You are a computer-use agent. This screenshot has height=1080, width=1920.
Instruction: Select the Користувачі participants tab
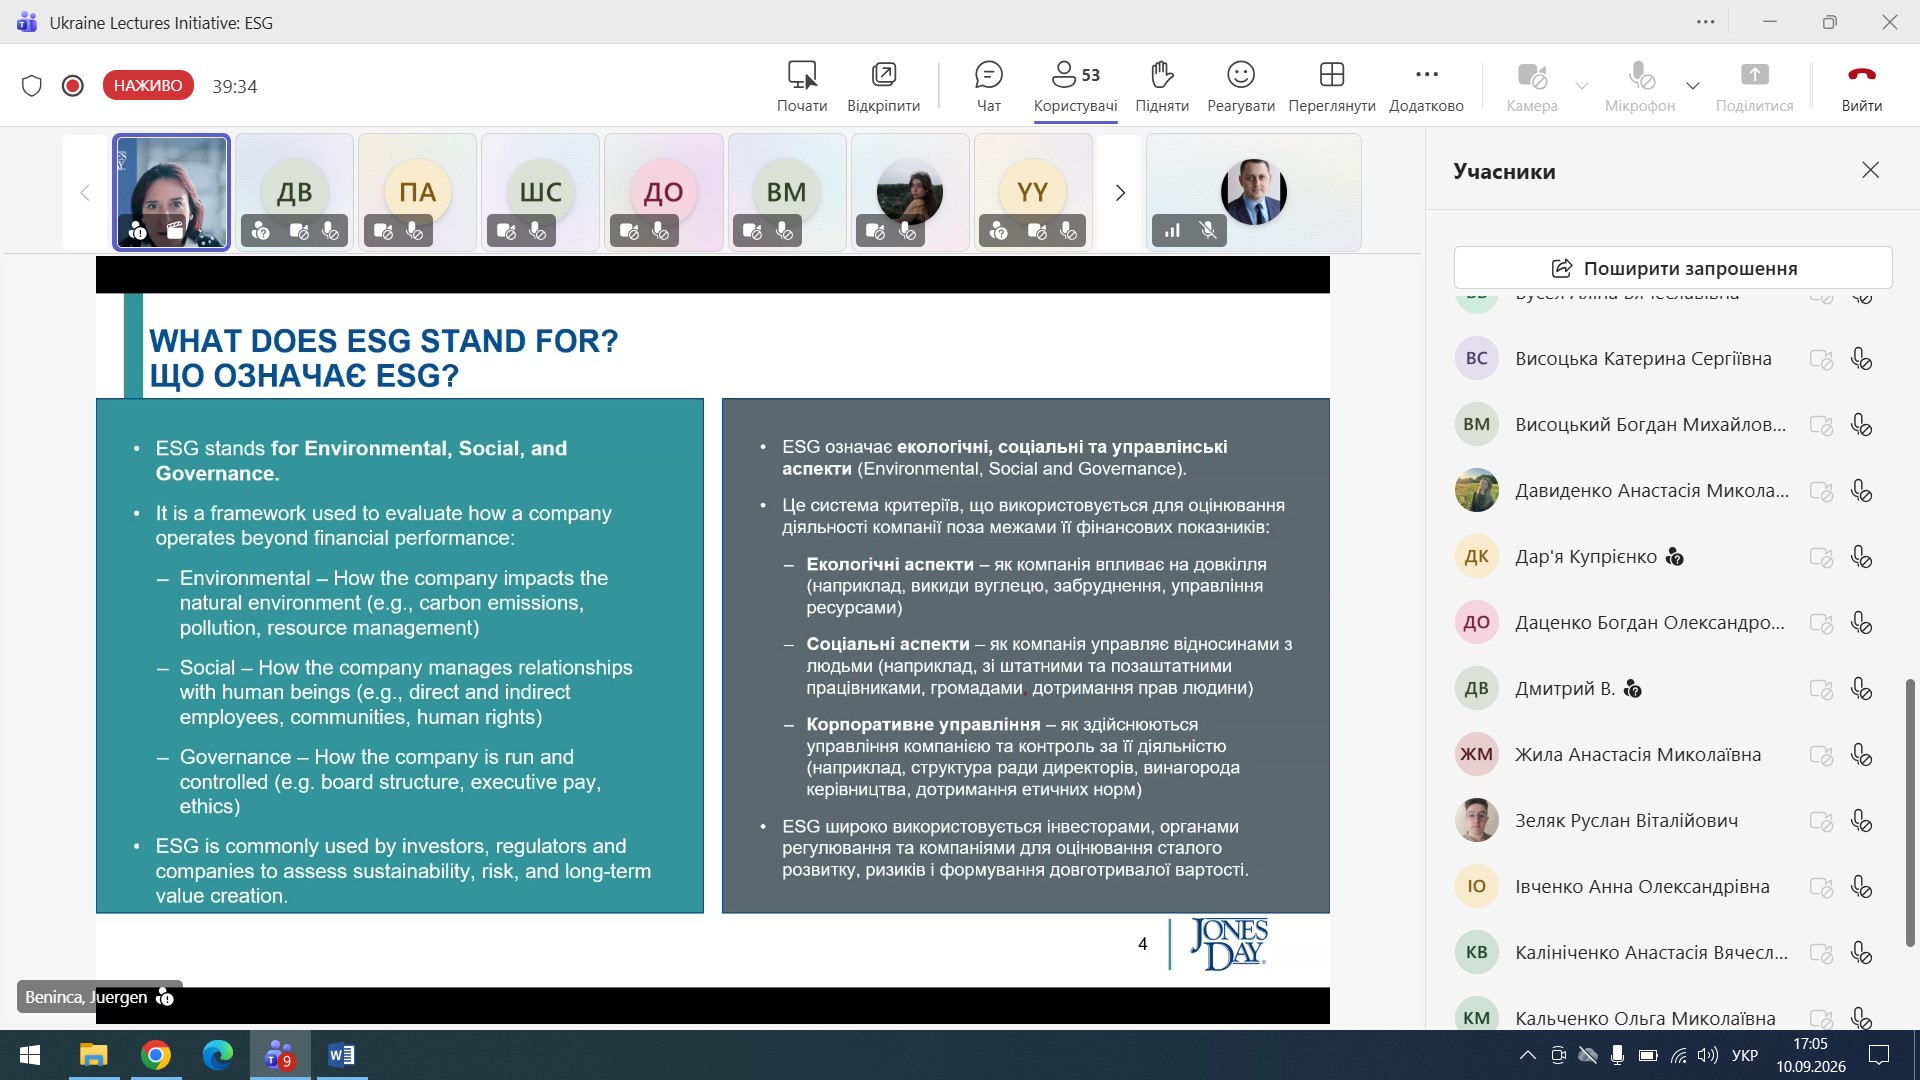pyautogui.click(x=1075, y=86)
